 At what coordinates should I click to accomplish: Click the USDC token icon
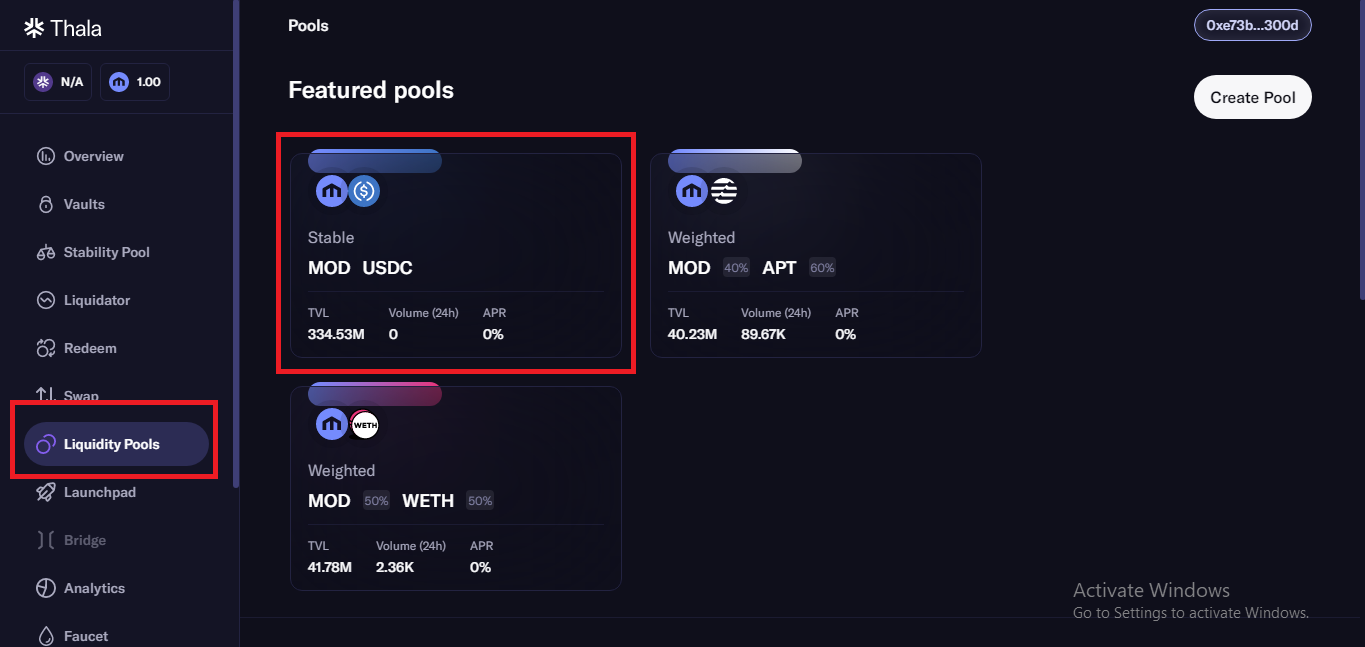coord(364,191)
